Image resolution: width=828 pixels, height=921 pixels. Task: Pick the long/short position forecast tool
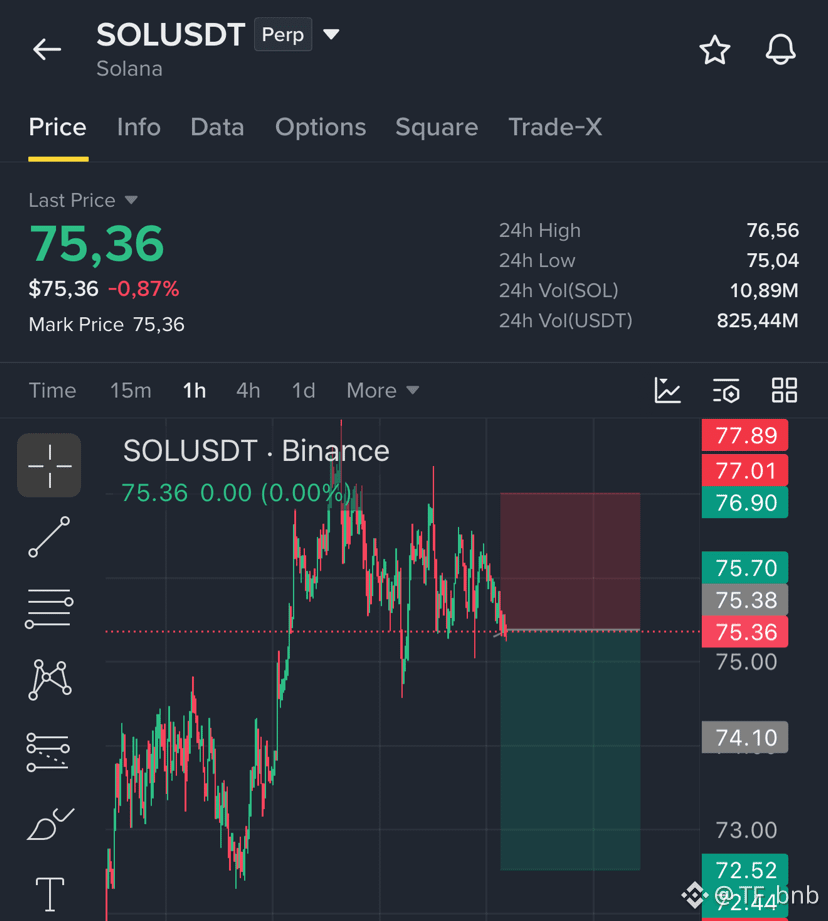coord(49,752)
